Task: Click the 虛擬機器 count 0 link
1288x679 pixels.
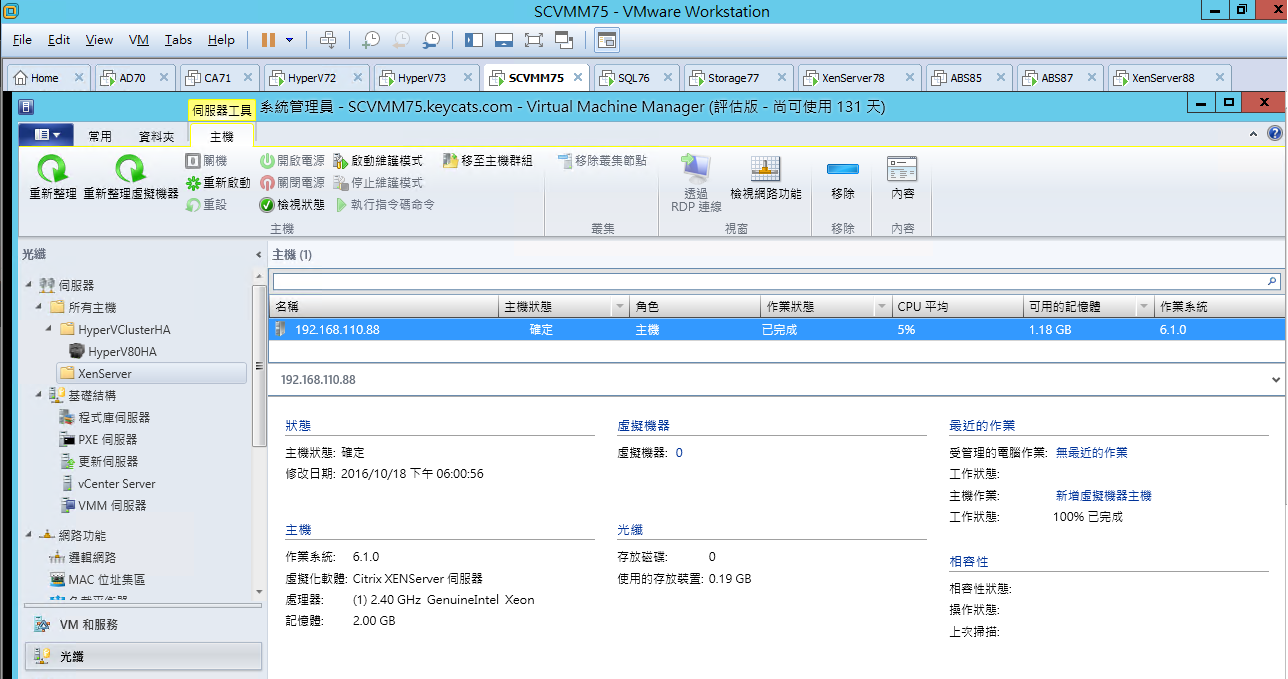Action: [679, 453]
